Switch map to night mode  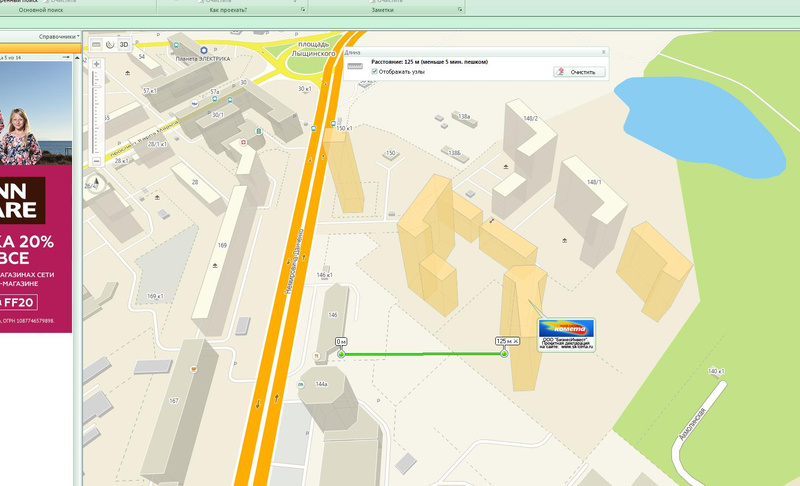pos(110,44)
